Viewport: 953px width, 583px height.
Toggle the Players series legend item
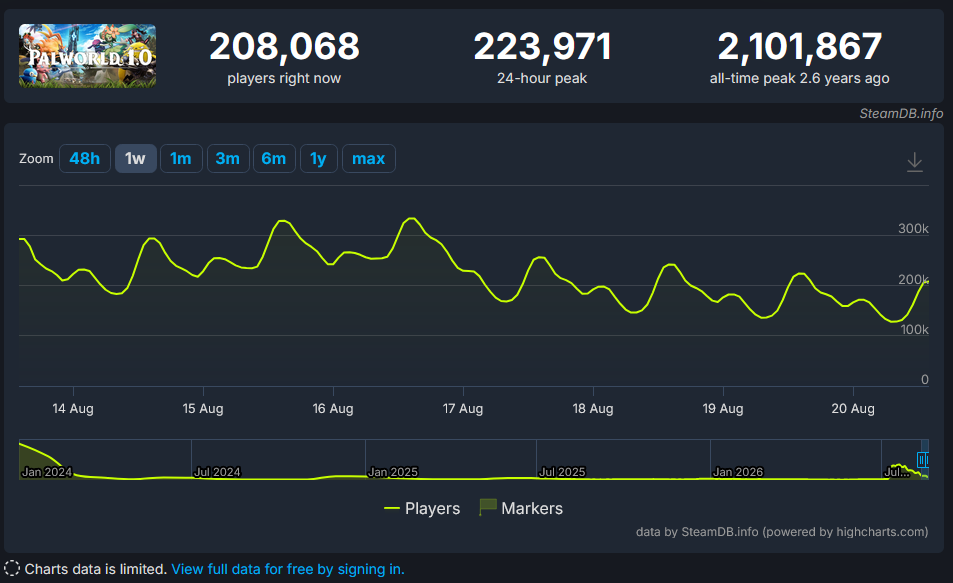tap(422, 508)
